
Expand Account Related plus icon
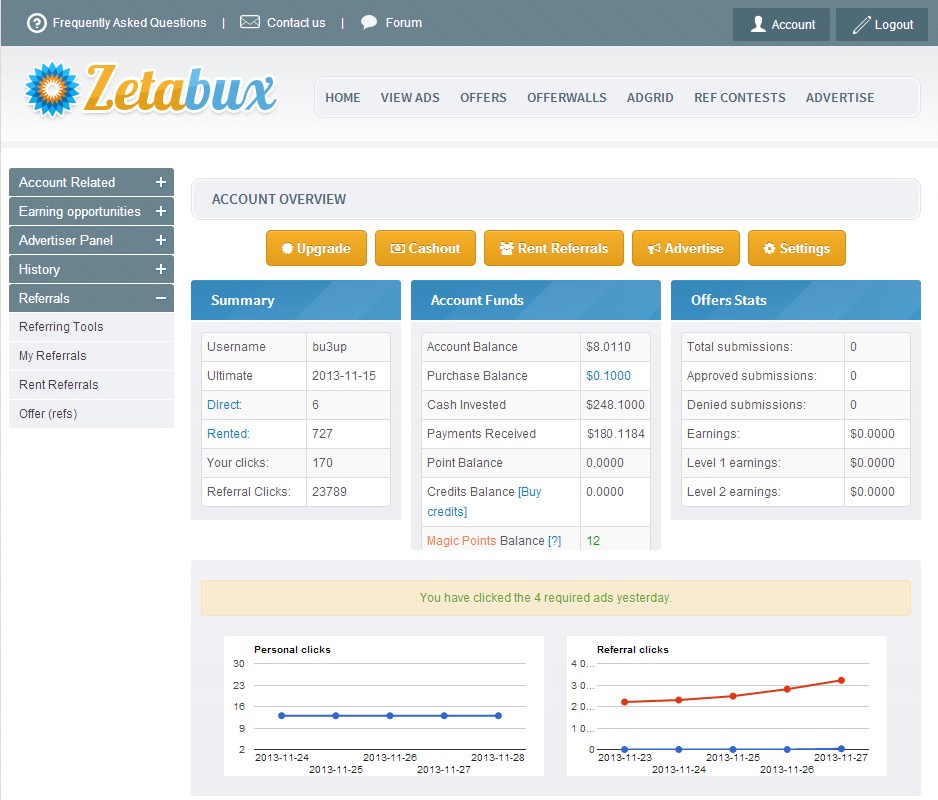tap(161, 182)
